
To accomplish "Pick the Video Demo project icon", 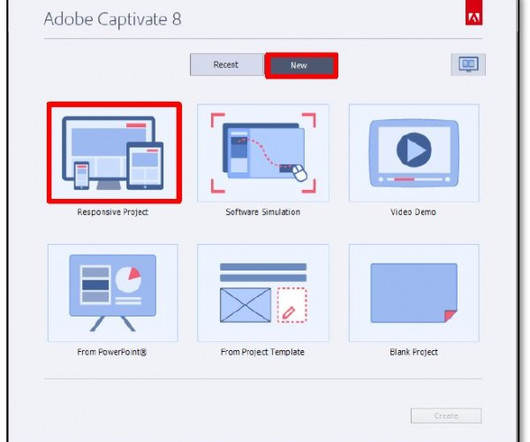I will (414, 153).
